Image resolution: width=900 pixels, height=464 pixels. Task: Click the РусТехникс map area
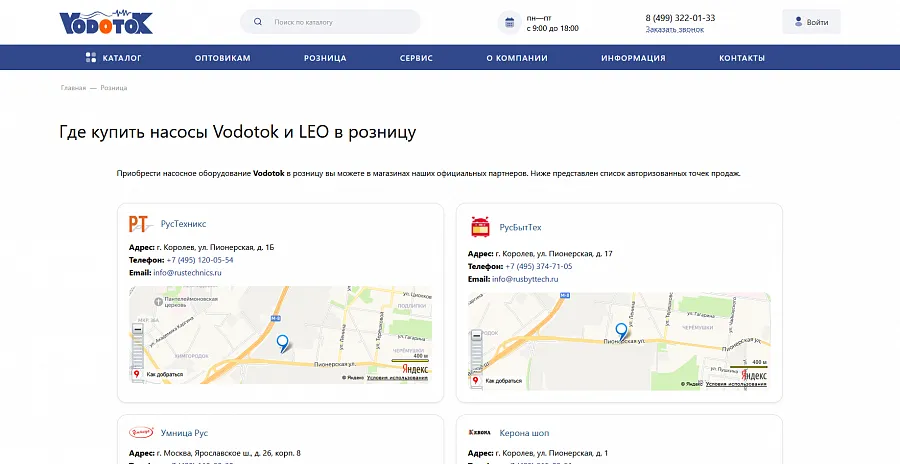point(280,335)
